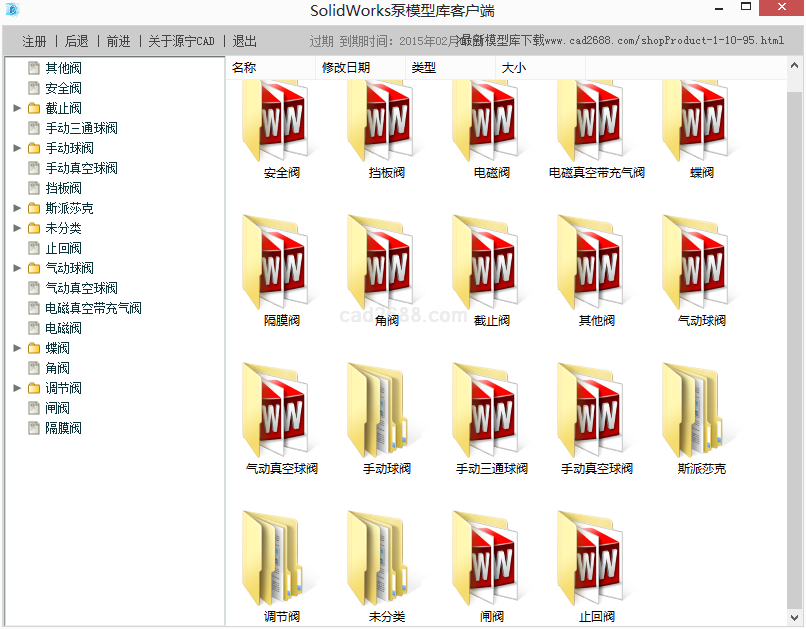806x629 pixels.
Task: Open 关于源宁CAD about menu
Action: tap(181, 41)
